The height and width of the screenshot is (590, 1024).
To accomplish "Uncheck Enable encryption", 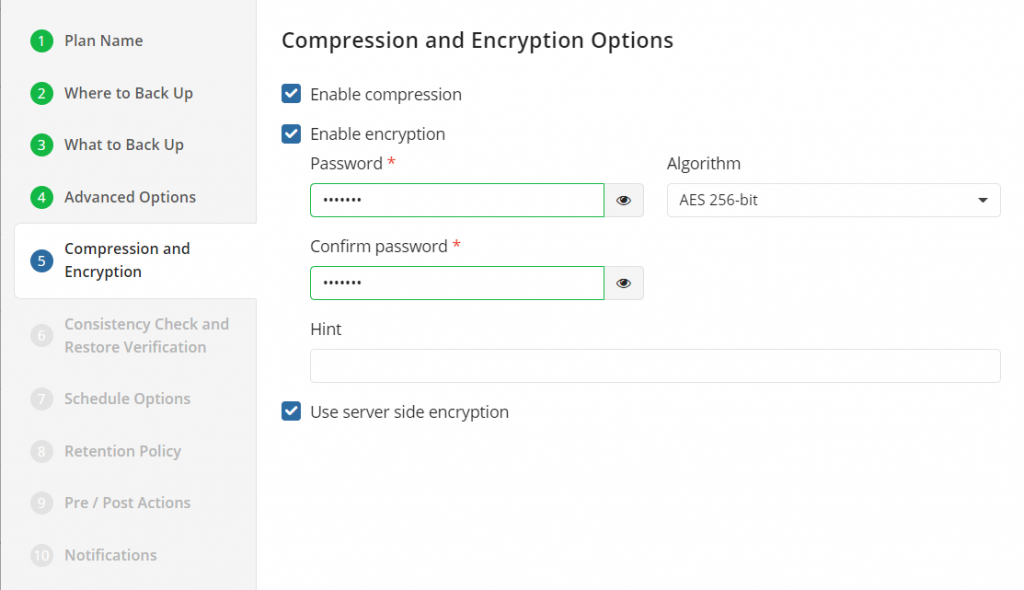I will click(x=290, y=133).
